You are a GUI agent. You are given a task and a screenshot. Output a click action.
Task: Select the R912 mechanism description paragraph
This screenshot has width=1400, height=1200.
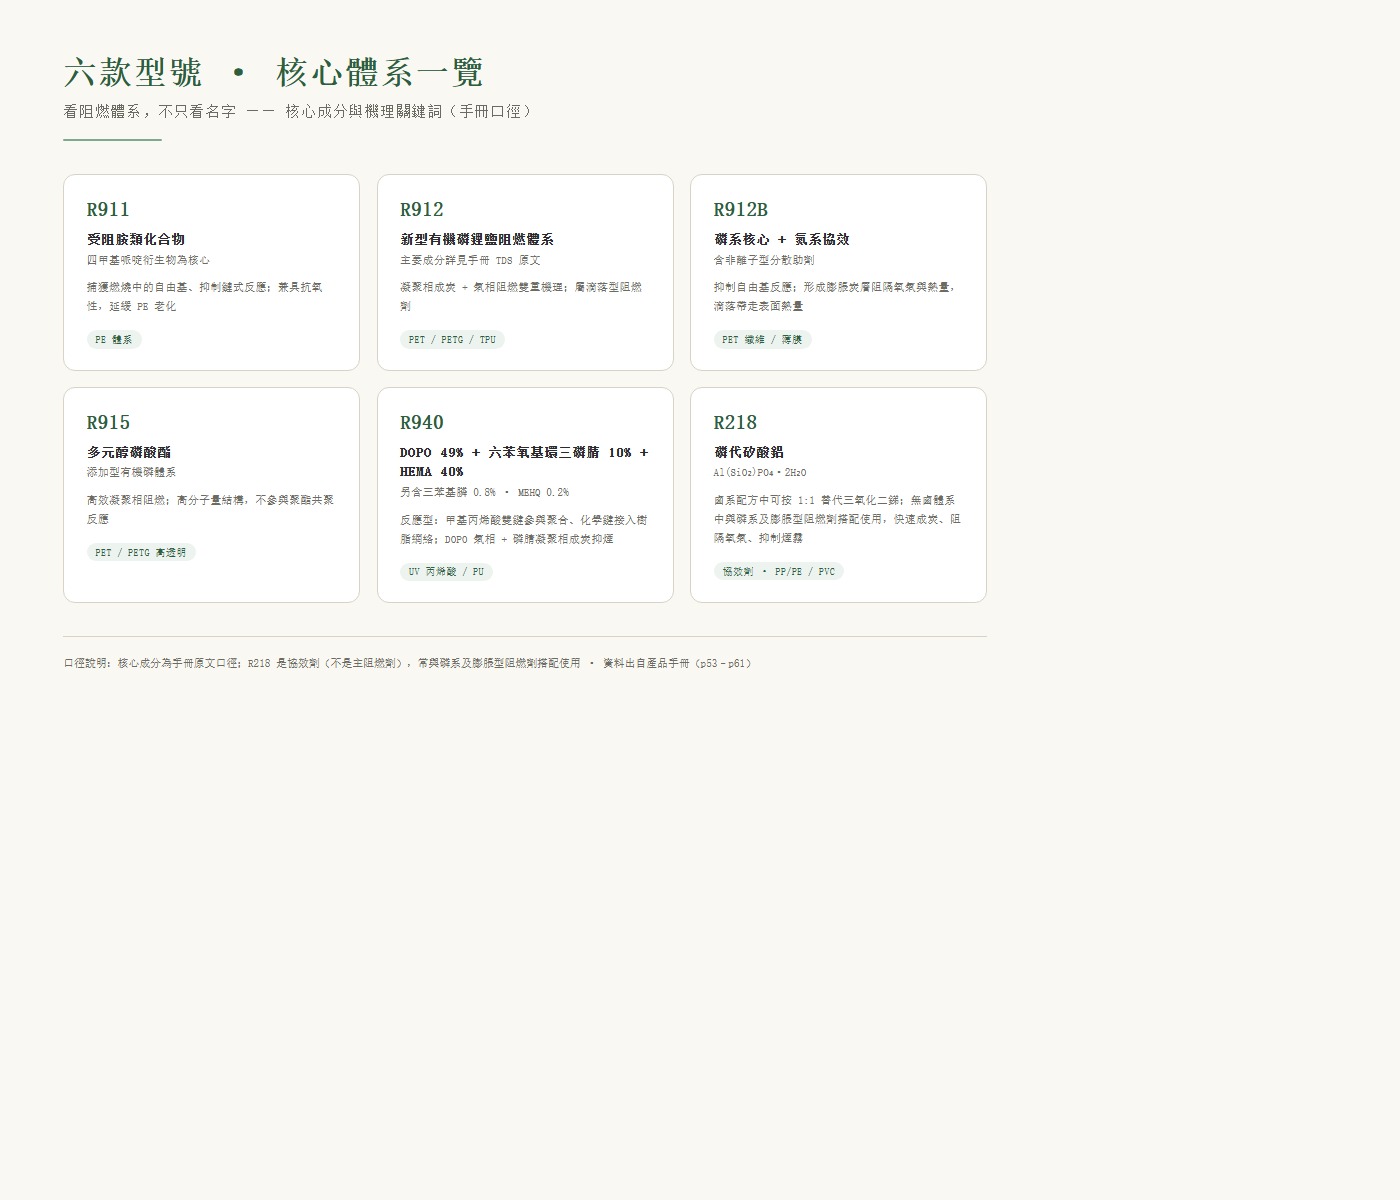(521, 297)
